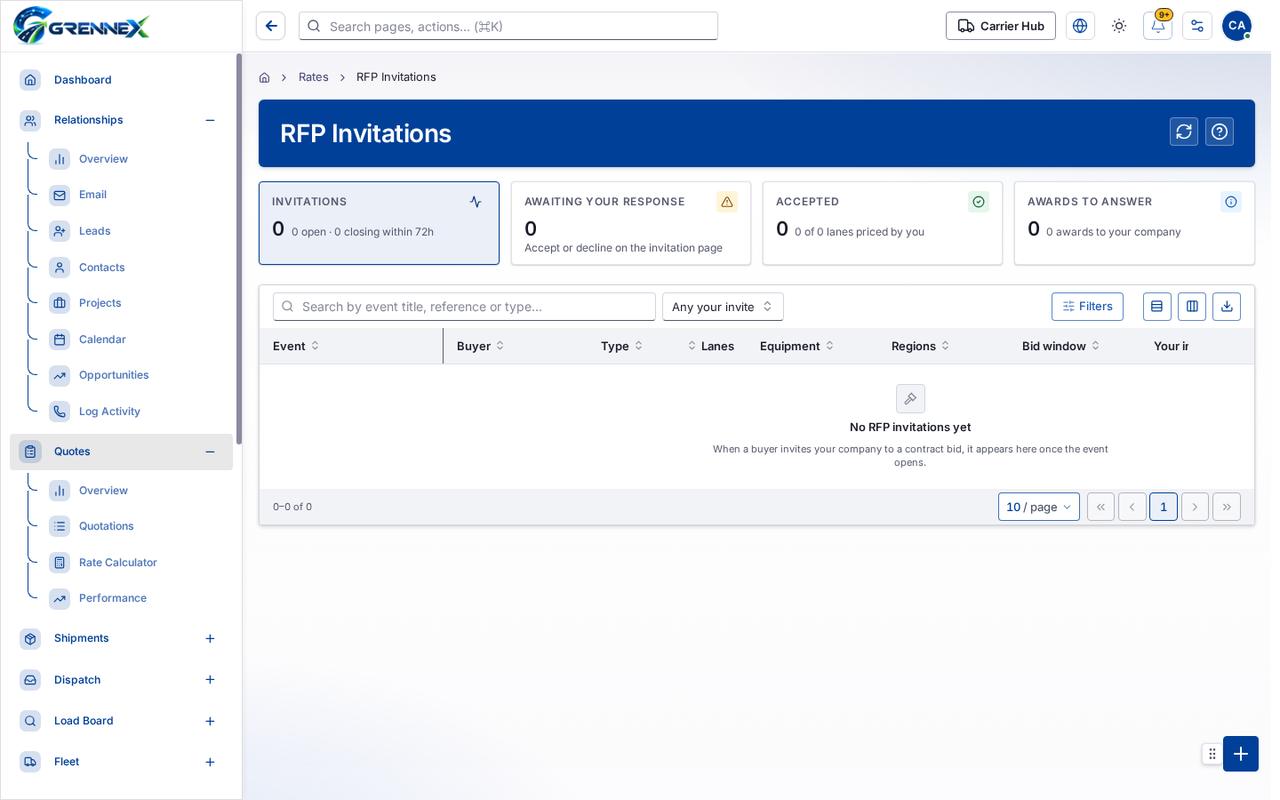Download the invitations export

pos(1227,307)
